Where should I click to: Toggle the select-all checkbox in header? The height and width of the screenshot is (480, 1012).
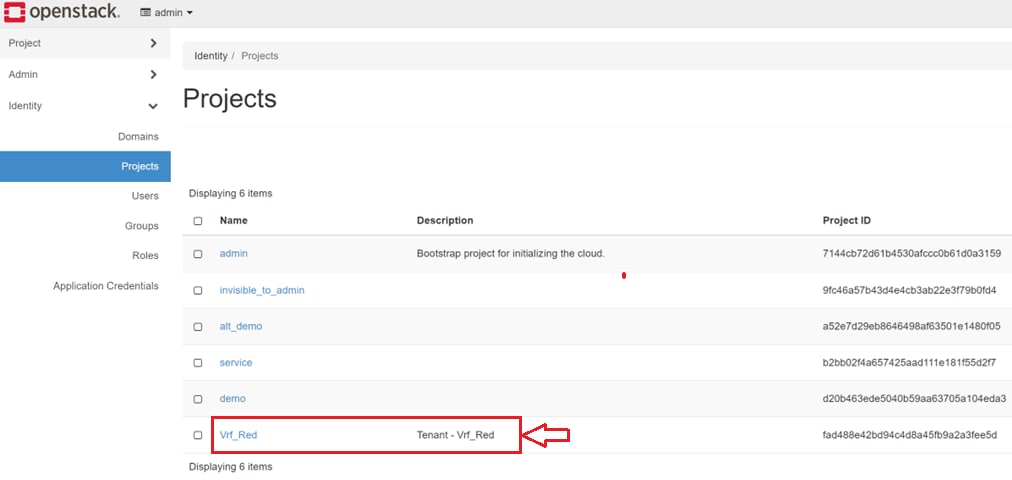[198, 221]
